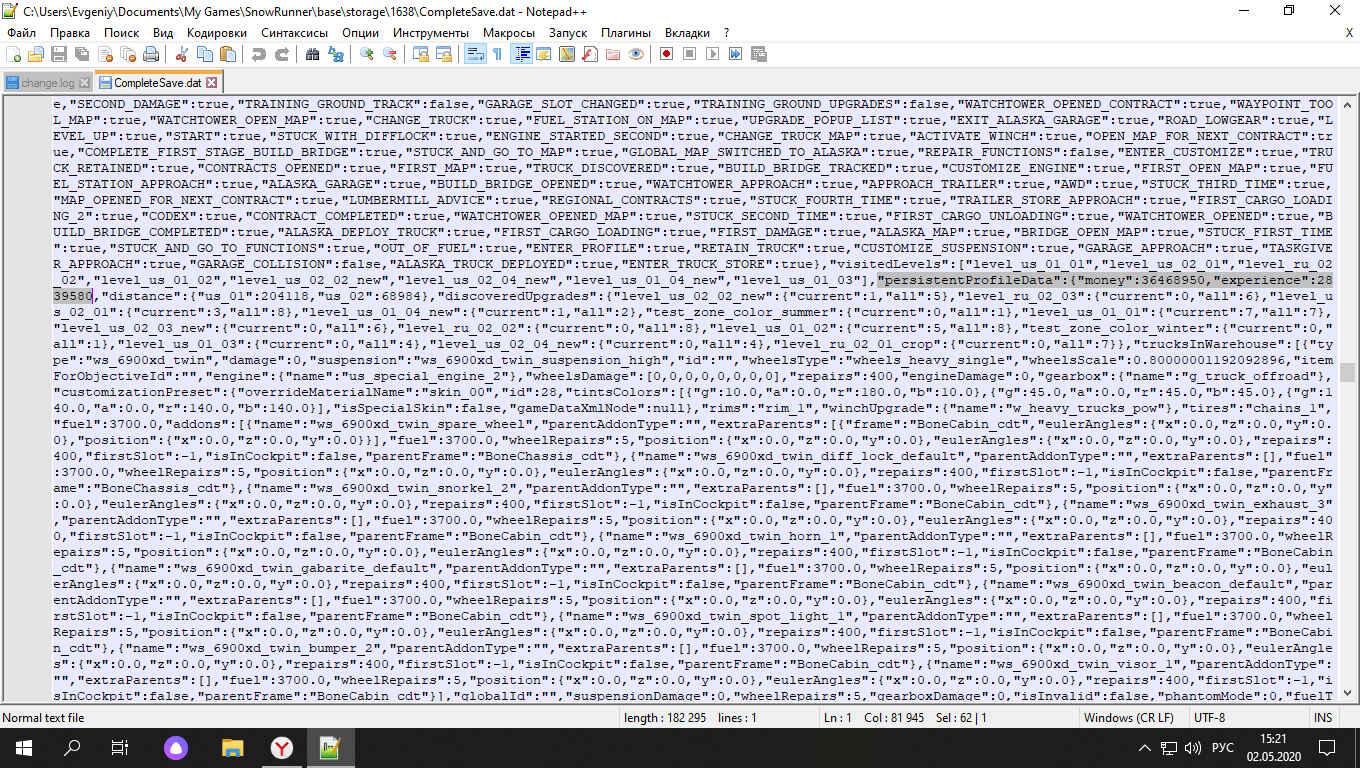Open the Правка menu
The height and width of the screenshot is (768, 1360).
coord(70,32)
